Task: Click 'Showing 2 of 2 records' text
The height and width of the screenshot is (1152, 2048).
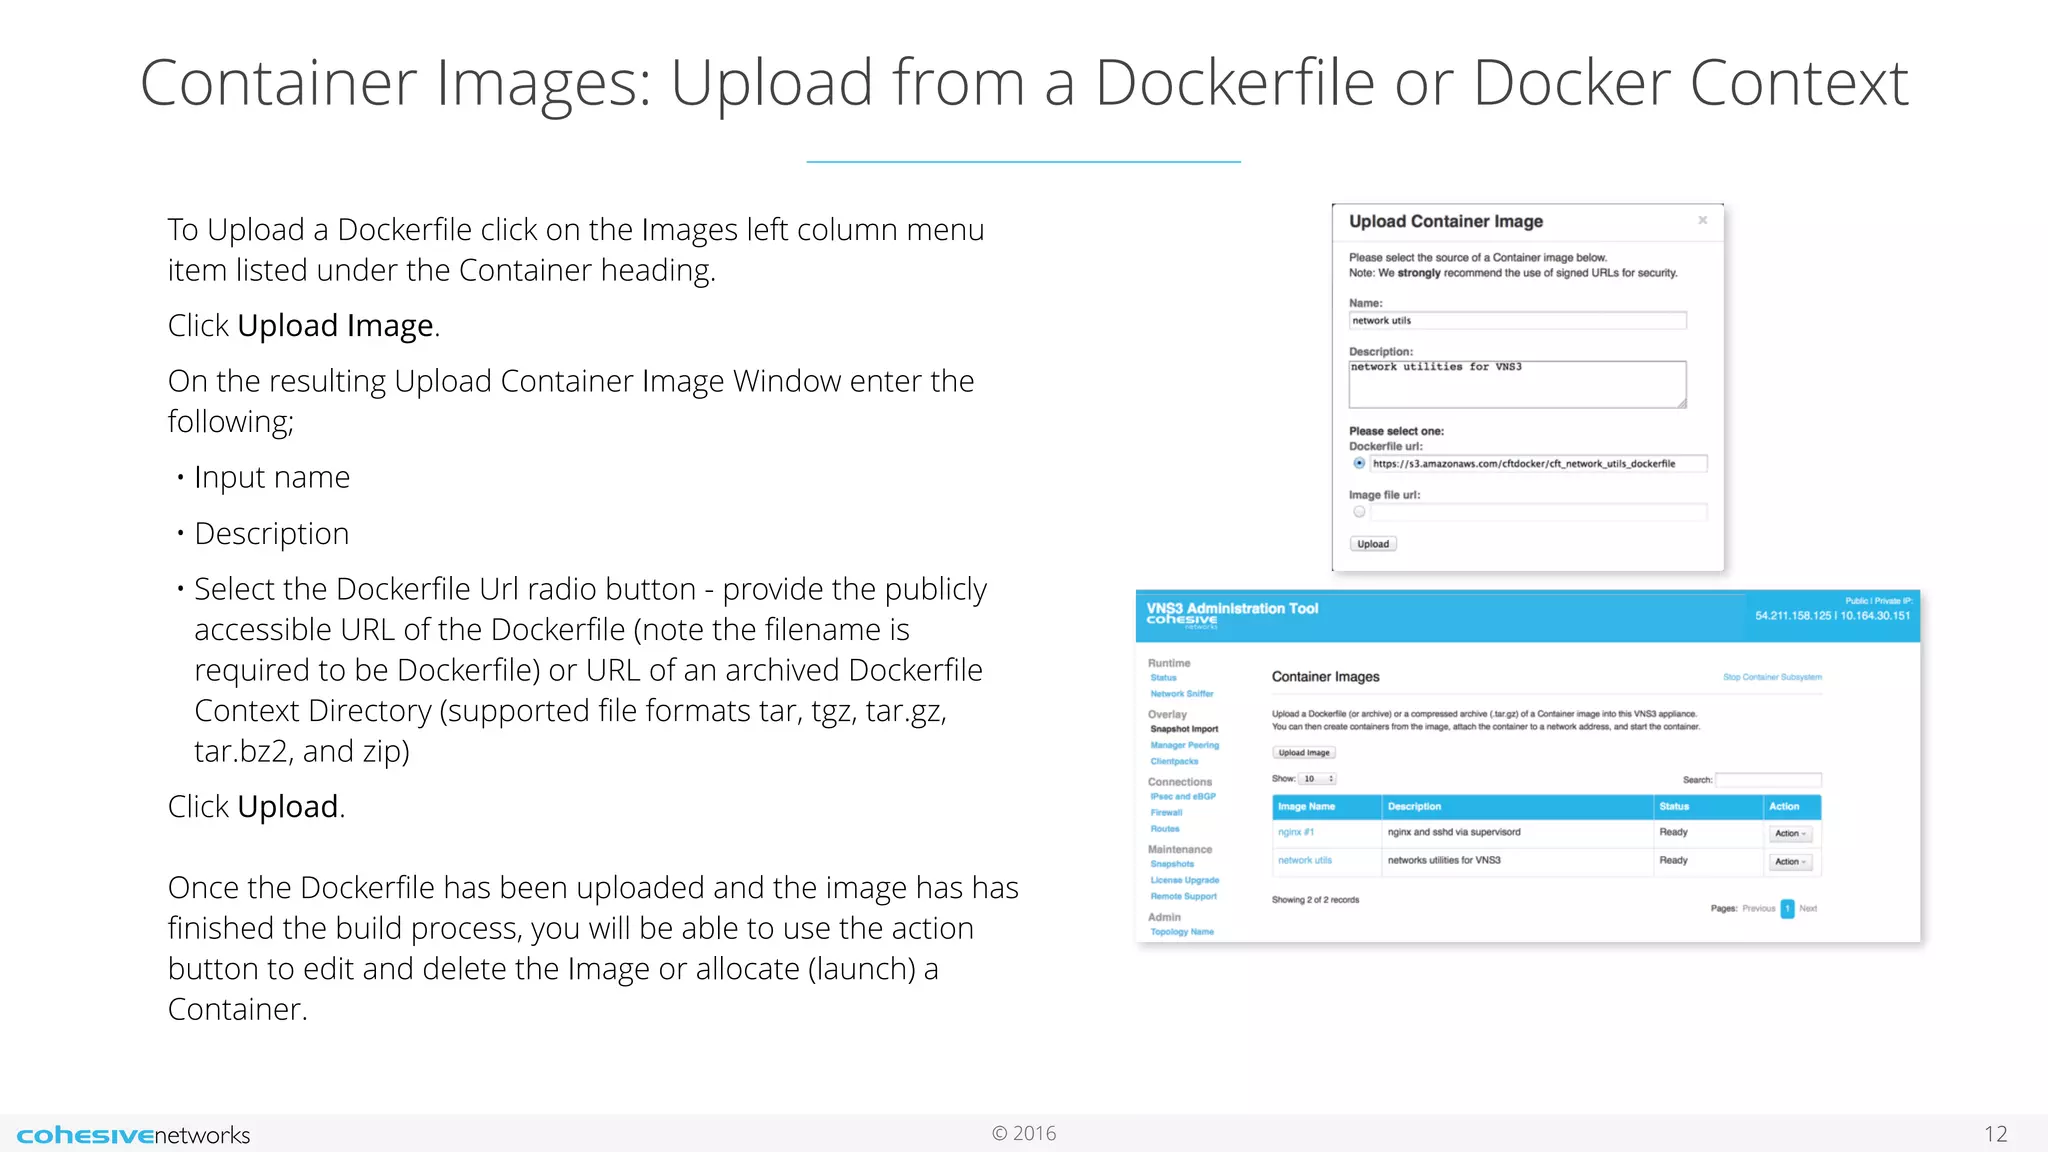Action: click(1315, 900)
